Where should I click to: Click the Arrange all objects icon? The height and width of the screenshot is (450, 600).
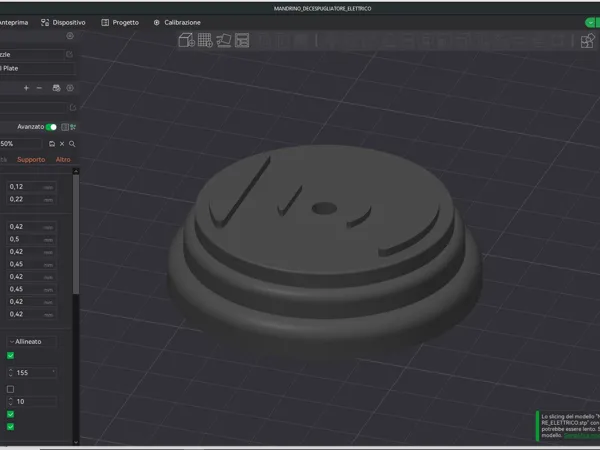click(x=242, y=40)
